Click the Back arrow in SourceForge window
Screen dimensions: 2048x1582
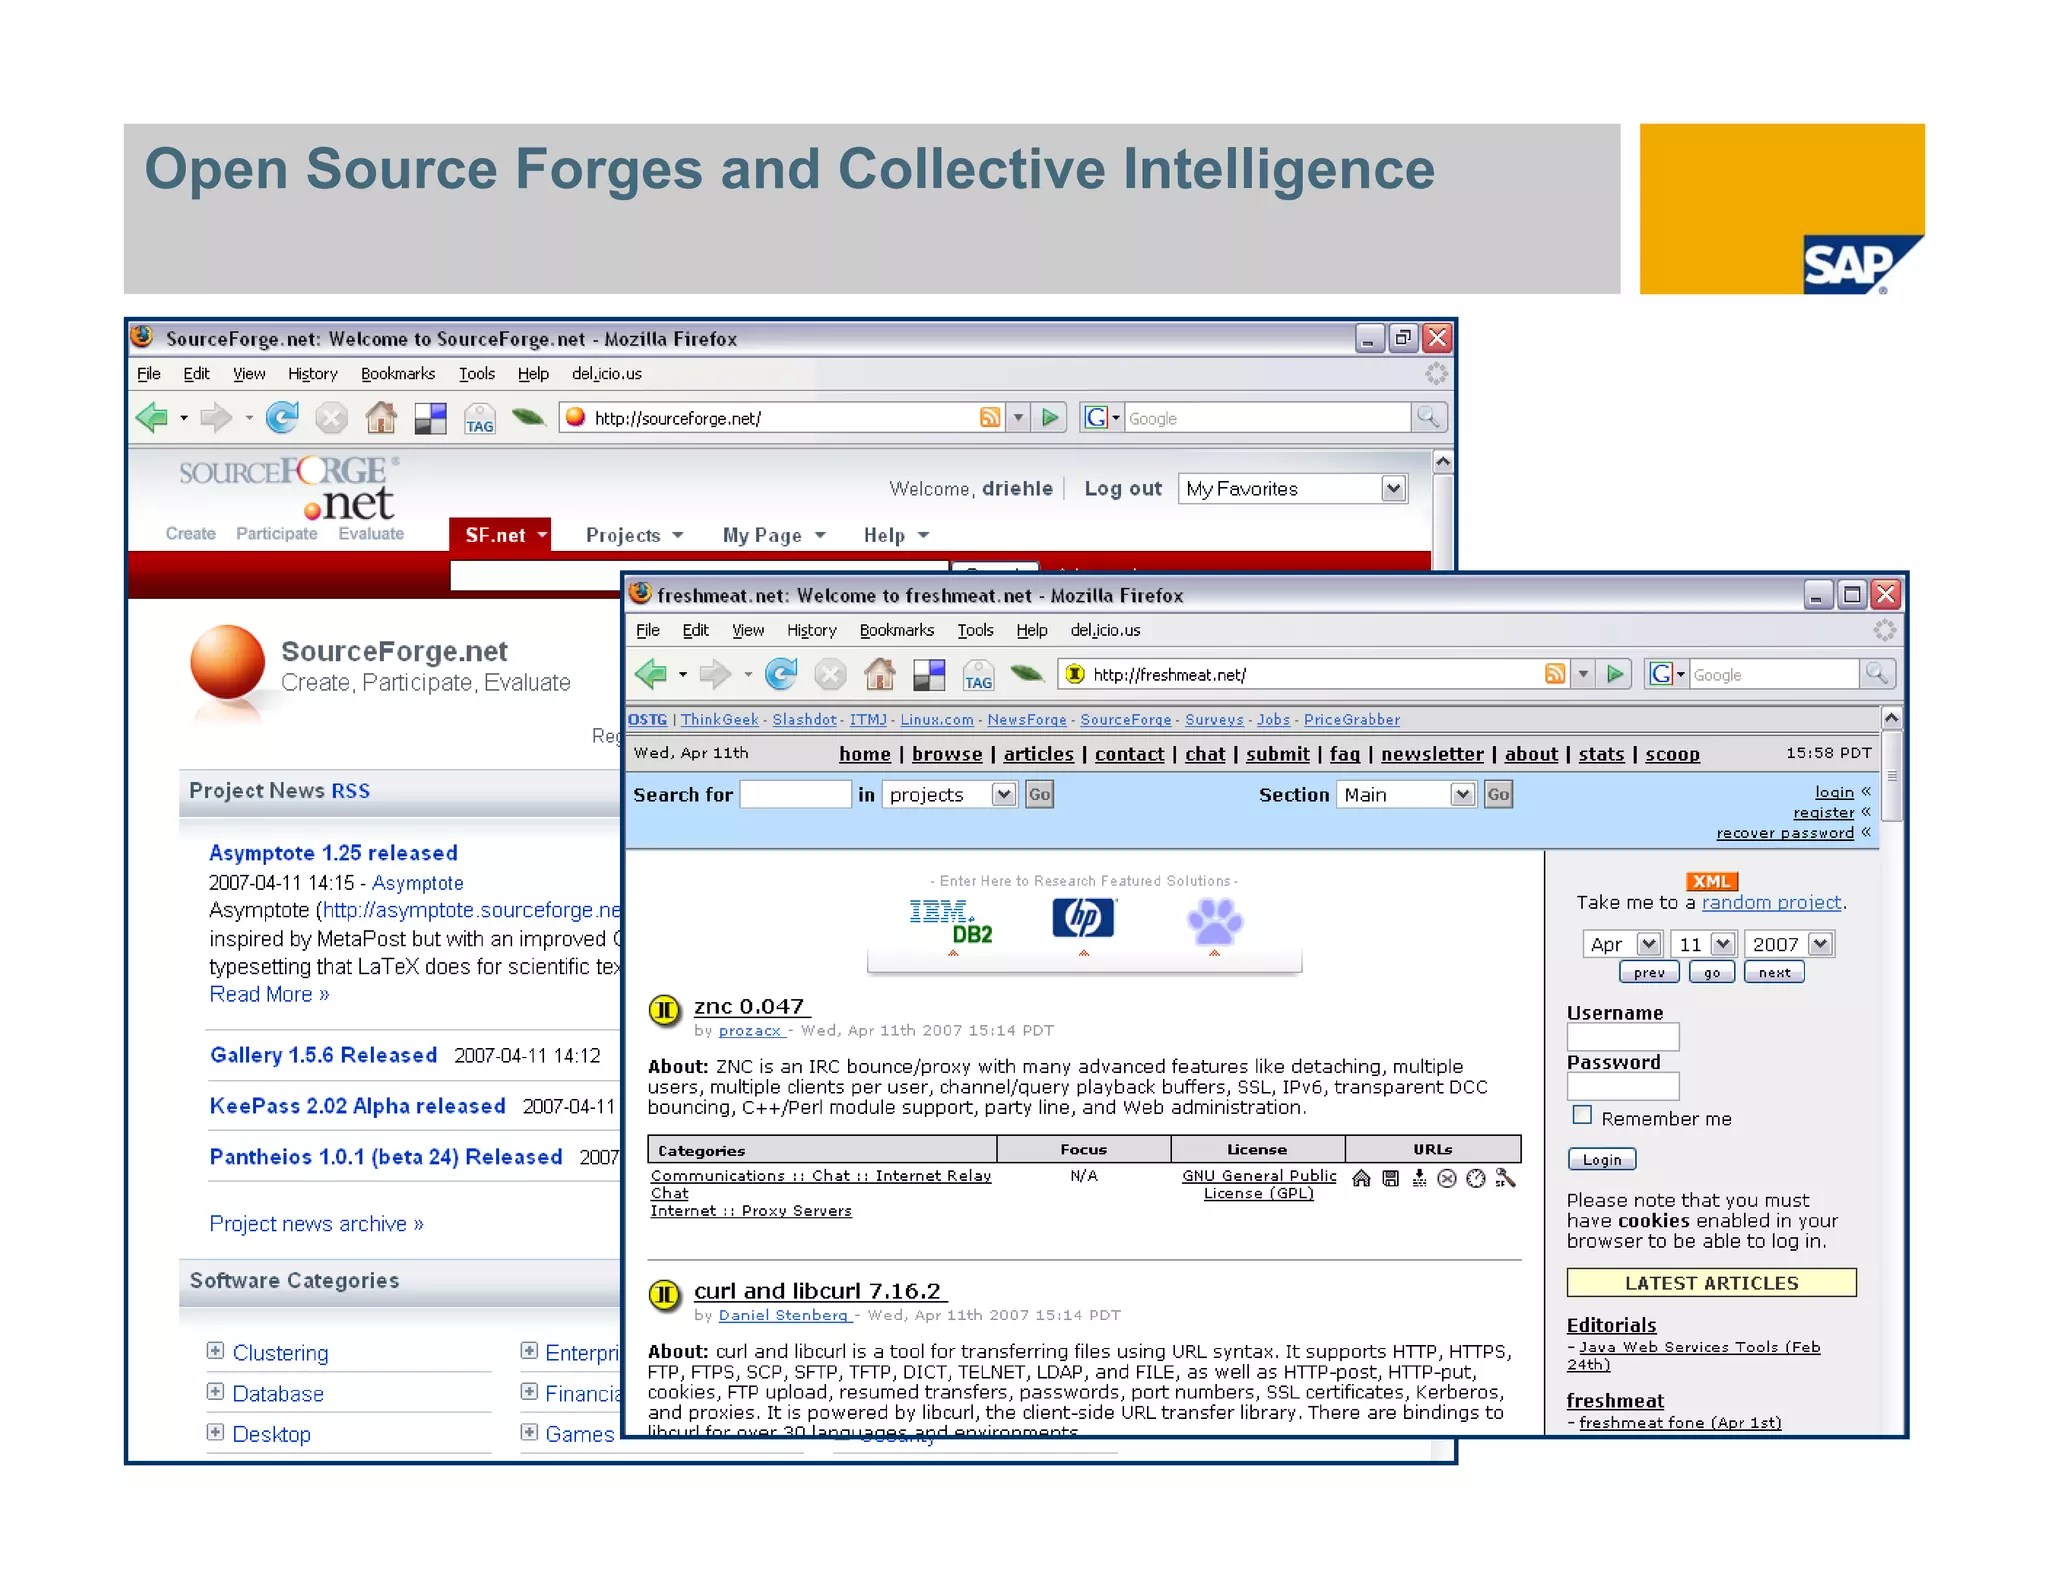153,418
